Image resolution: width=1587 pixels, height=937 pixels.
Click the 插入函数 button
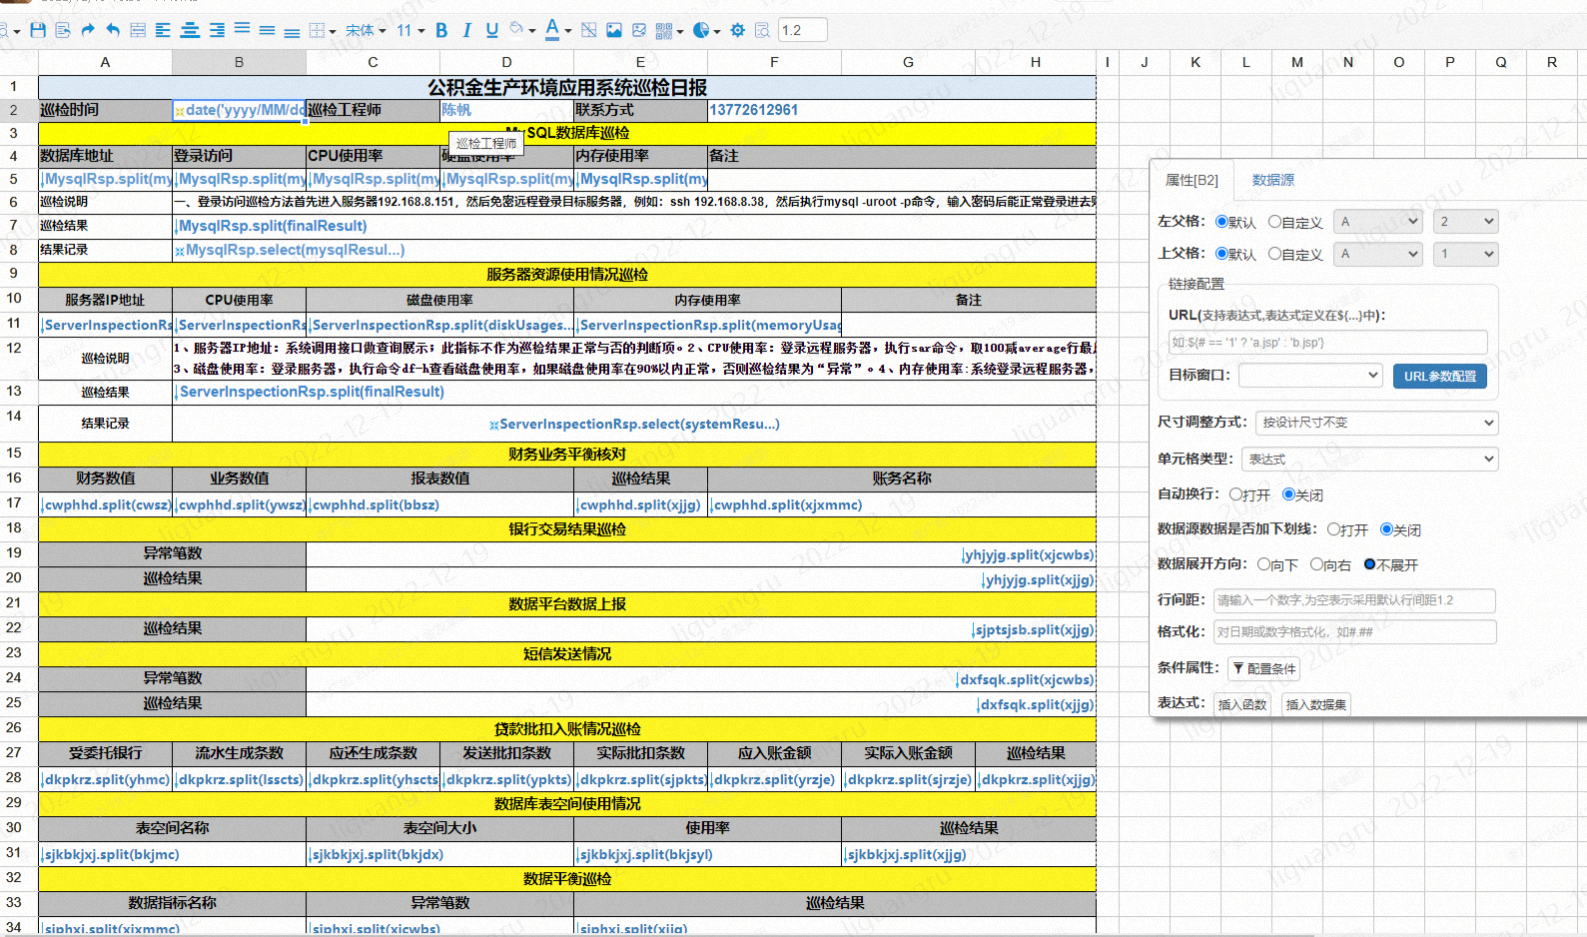click(x=1242, y=704)
